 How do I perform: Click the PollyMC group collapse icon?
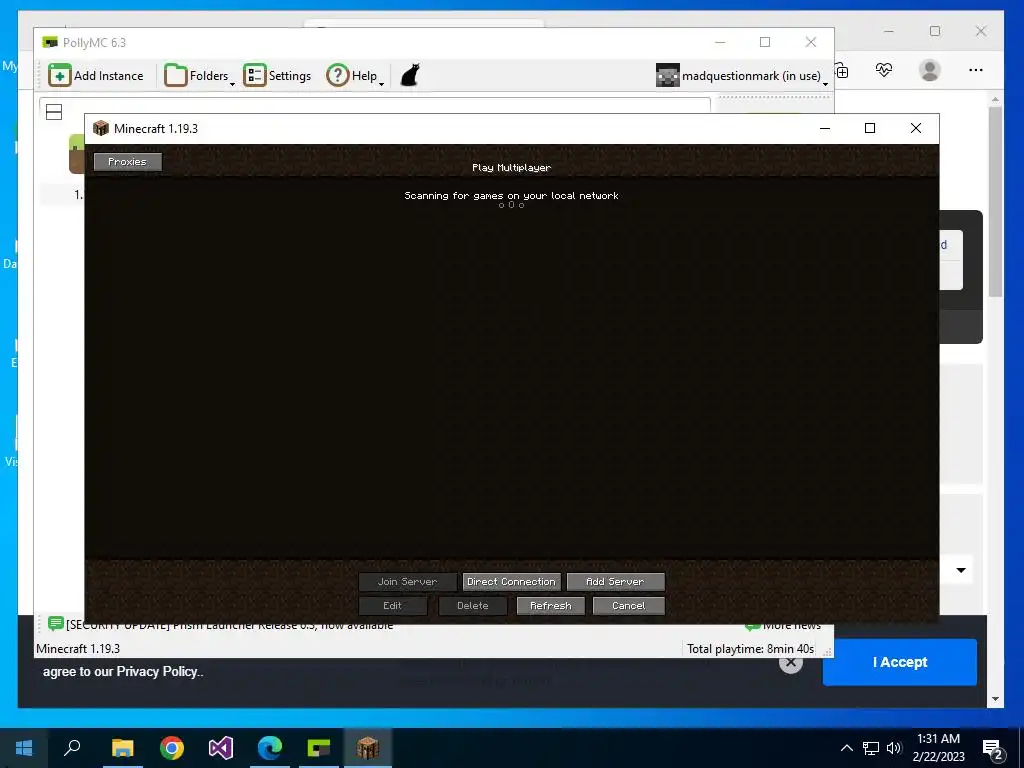54,112
